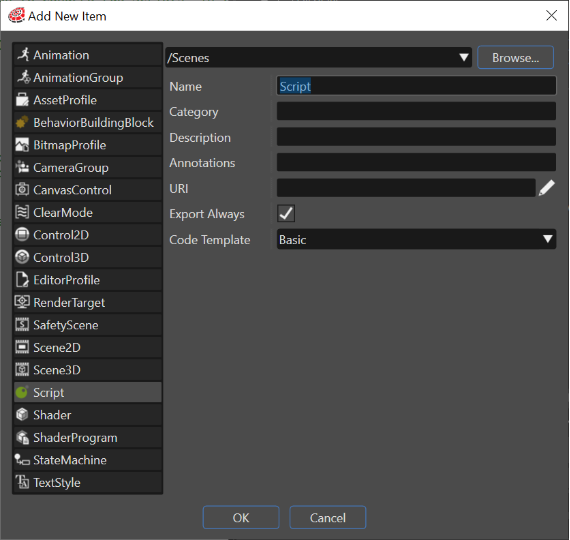The width and height of the screenshot is (570, 540).
Task: Click the TextStyle icon
Action: (22, 482)
